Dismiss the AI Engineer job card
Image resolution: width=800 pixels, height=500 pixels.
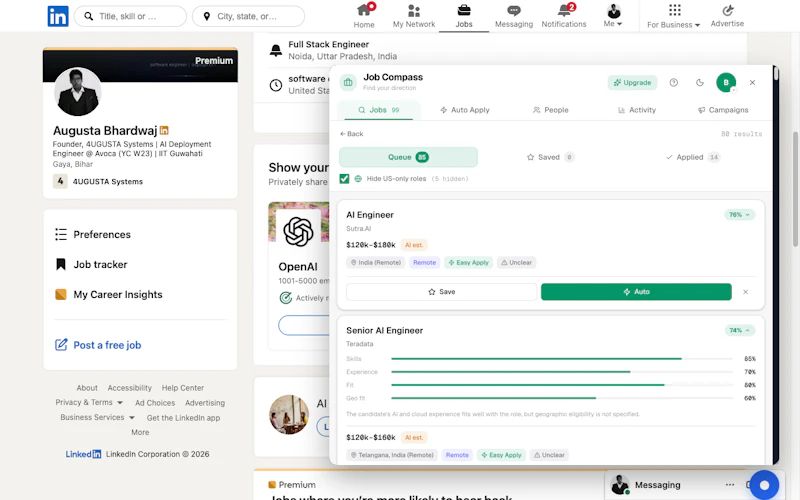coord(745,292)
